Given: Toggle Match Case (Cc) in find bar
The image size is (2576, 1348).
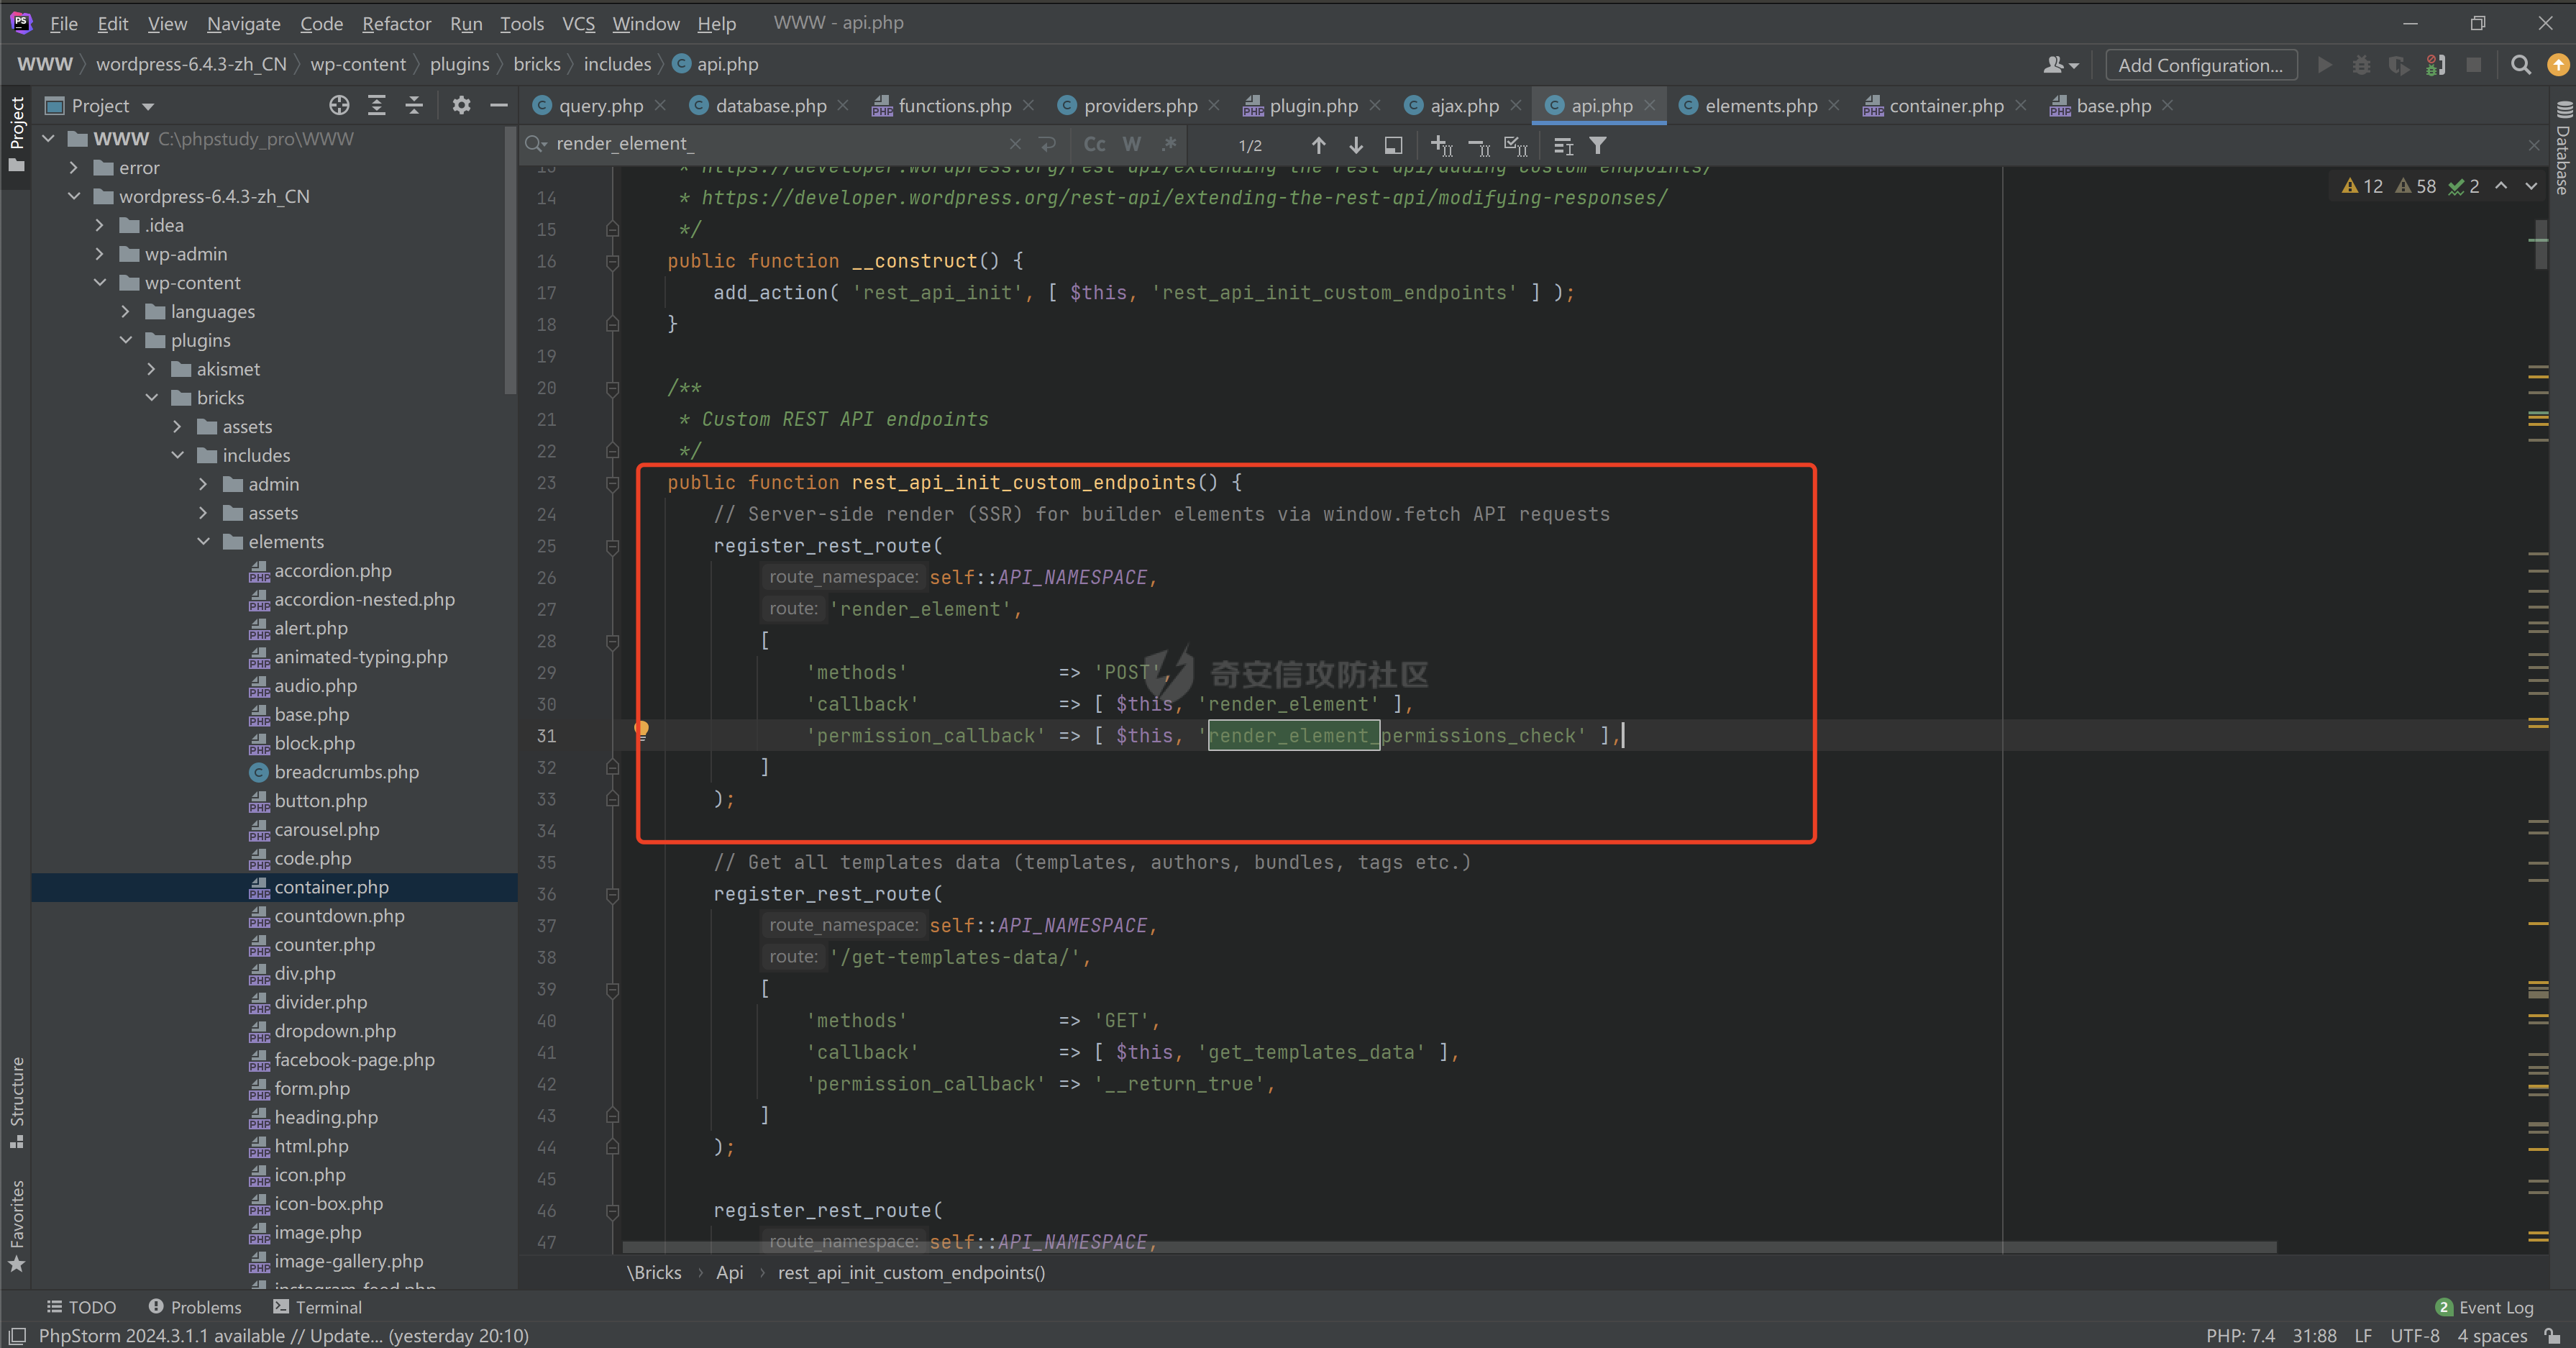Looking at the screenshot, I should click(x=1094, y=145).
